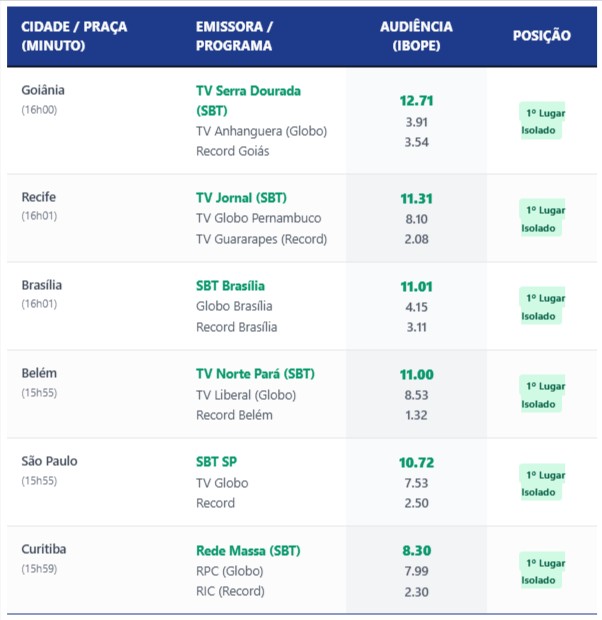Click the 1º Lugar Isolado badge for São Paulo
The height and width of the screenshot is (620, 602).
pyautogui.click(x=542, y=482)
